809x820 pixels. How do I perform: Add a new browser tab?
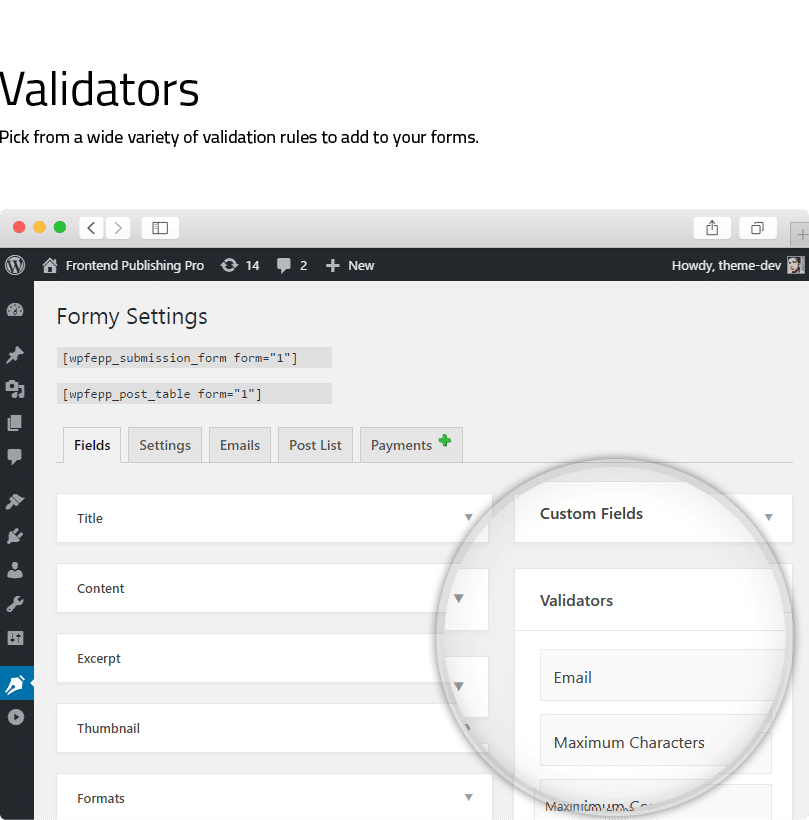pos(801,234)
